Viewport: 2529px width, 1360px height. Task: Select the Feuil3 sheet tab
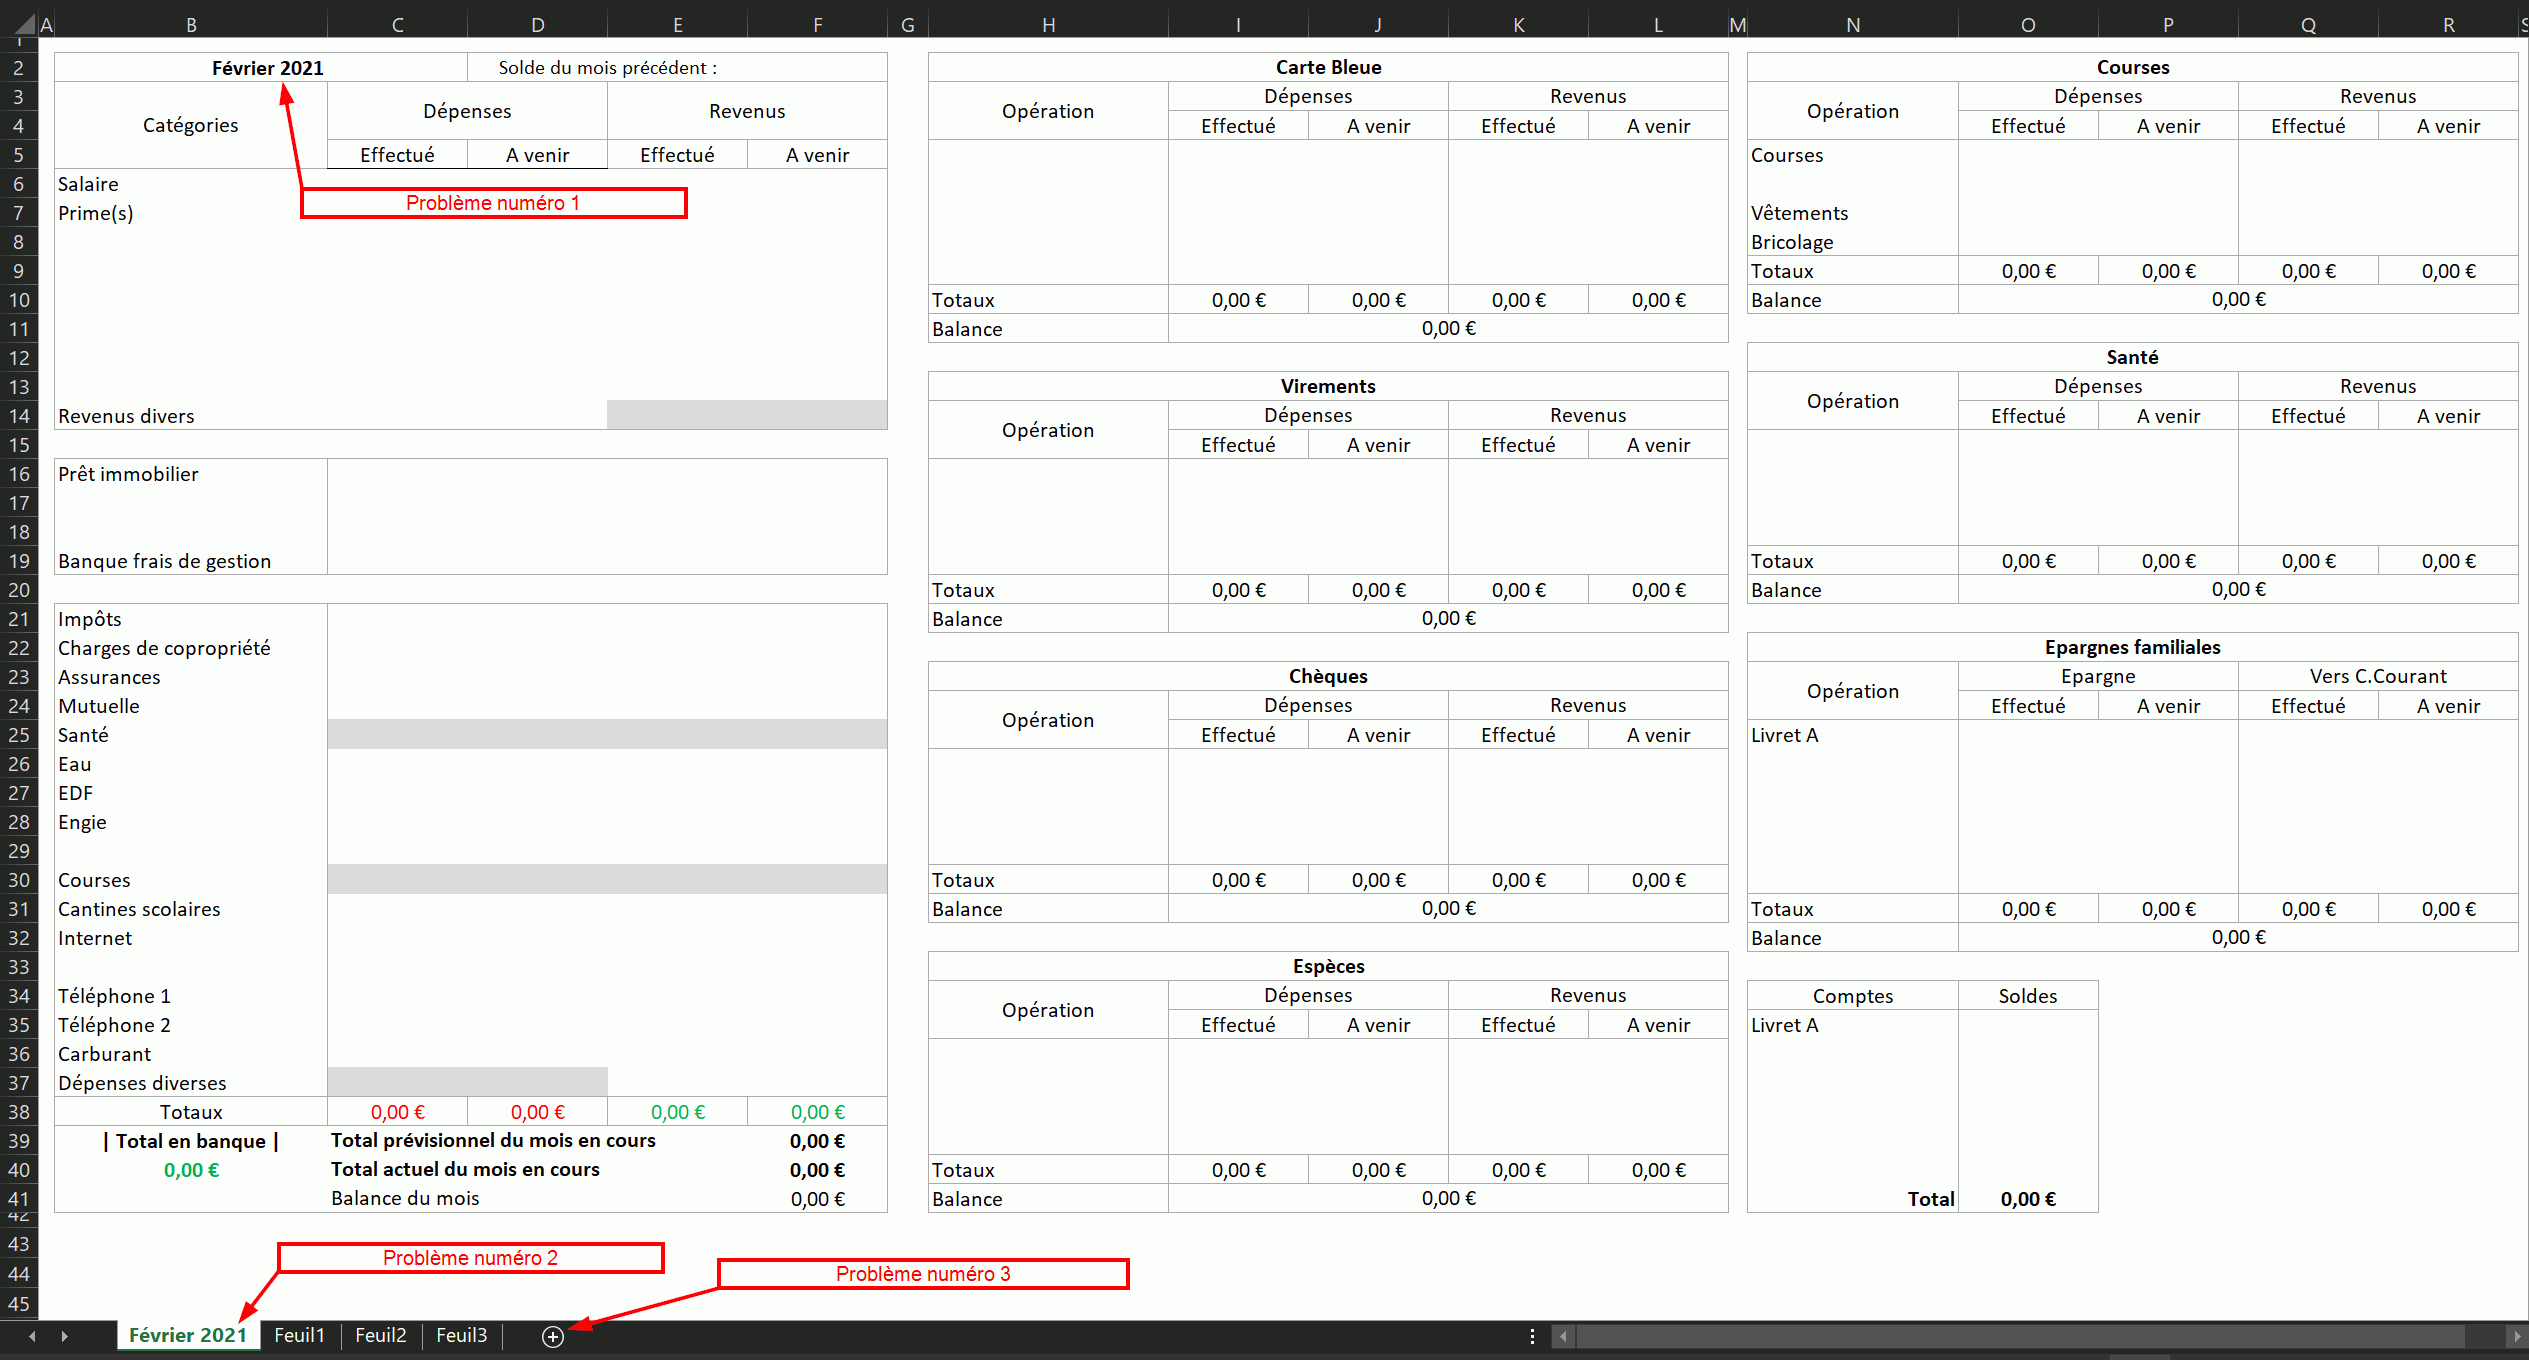click(x=461, y=1335)
